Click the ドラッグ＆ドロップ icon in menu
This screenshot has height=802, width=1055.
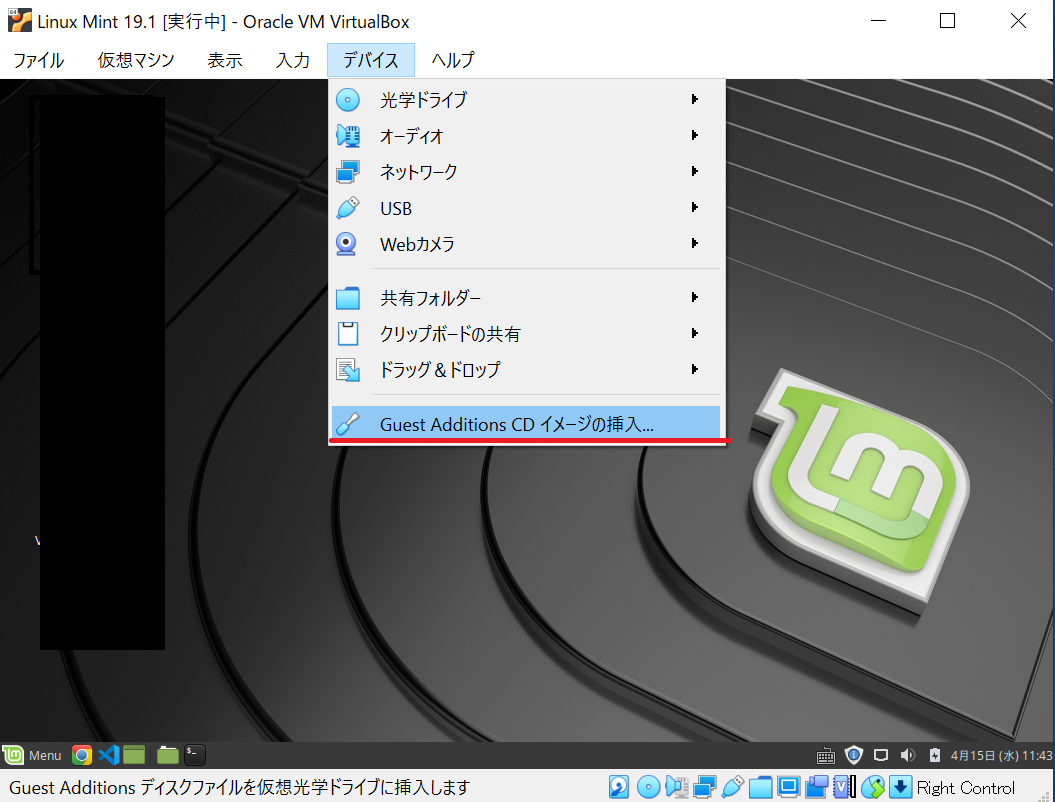348,370
